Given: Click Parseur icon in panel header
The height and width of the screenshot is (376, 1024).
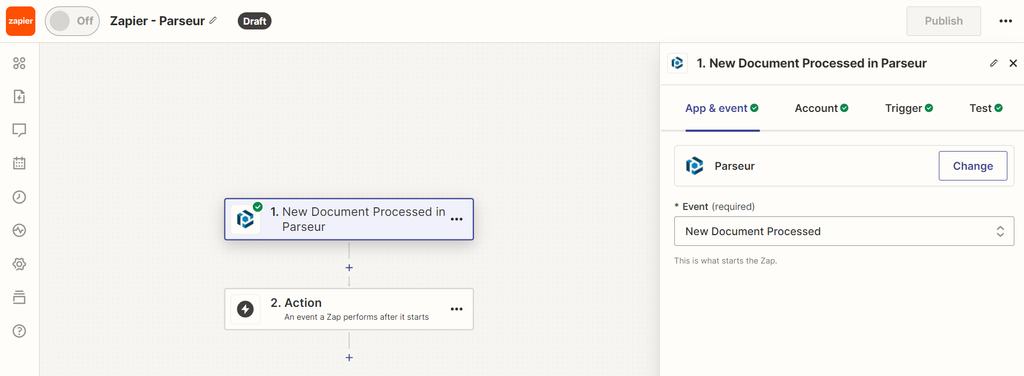Looking at the screenshot, I should pyautogui.click(x=677, y=63).
